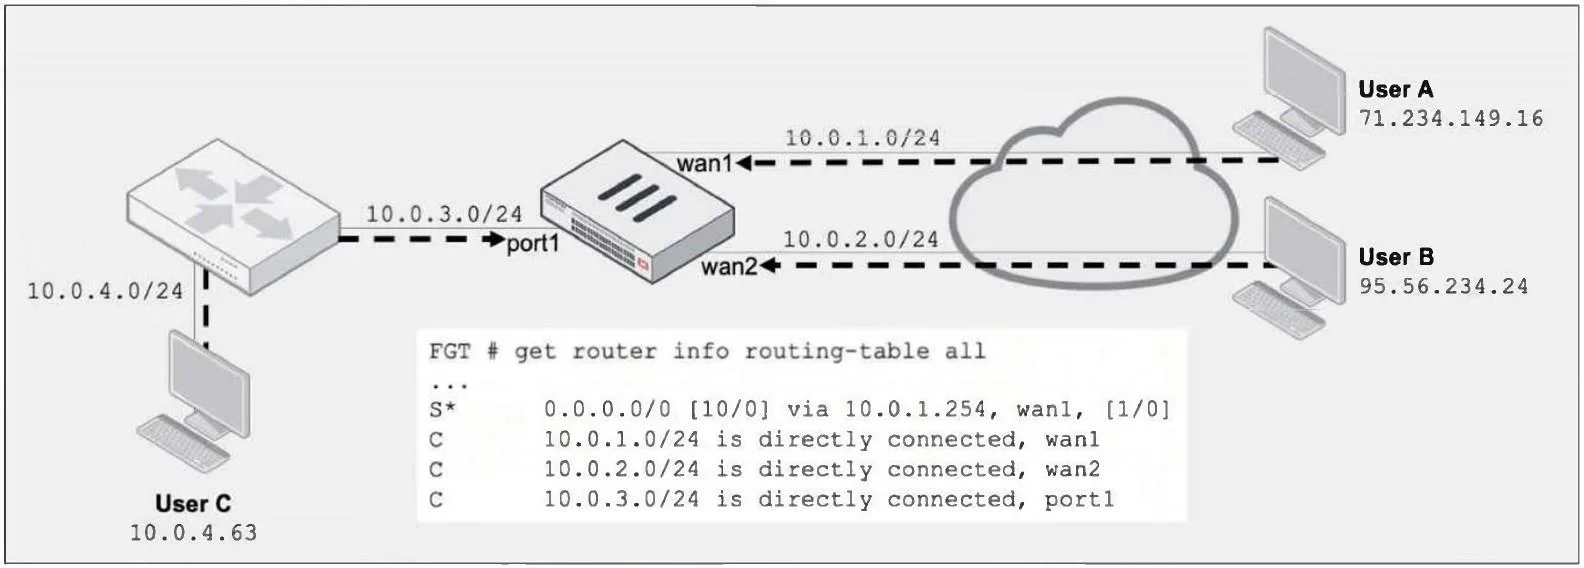Click the wan1 interface label
The width and height of the screenshot is (1584, 568).
coord(706,163)
